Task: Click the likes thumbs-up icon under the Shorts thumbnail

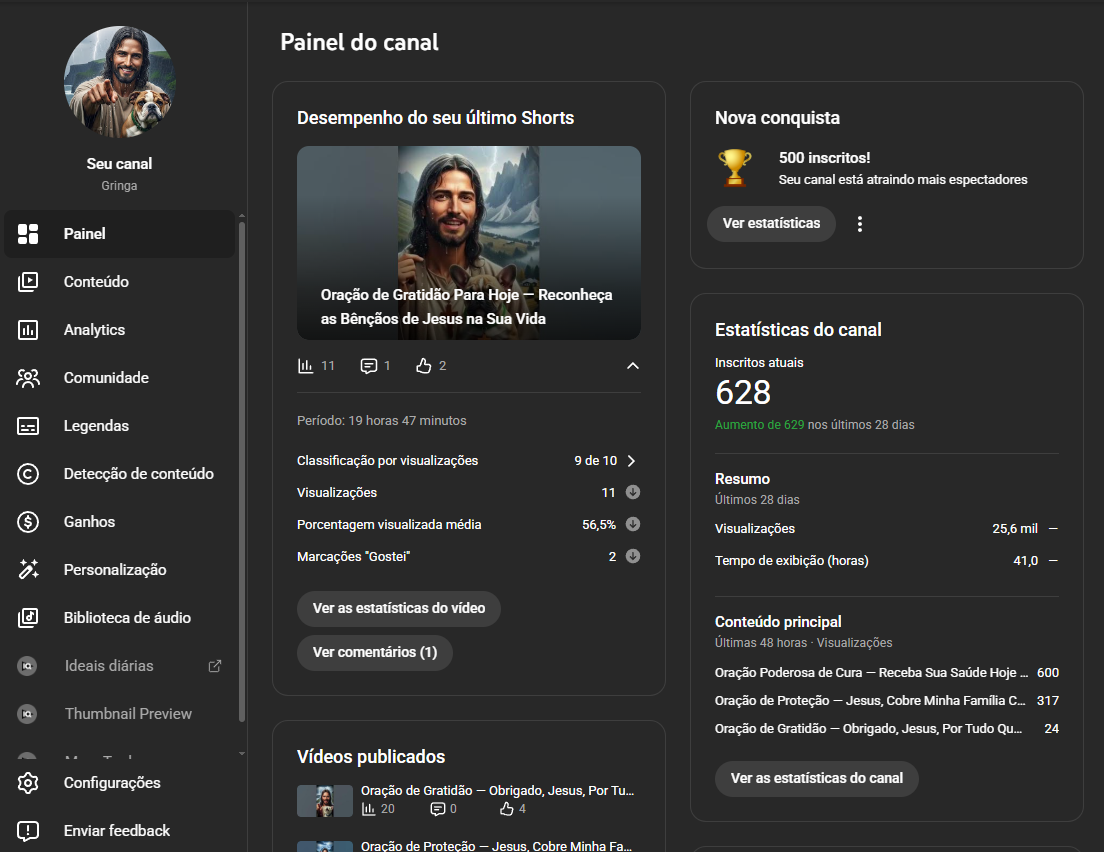Action: (423, 365)
